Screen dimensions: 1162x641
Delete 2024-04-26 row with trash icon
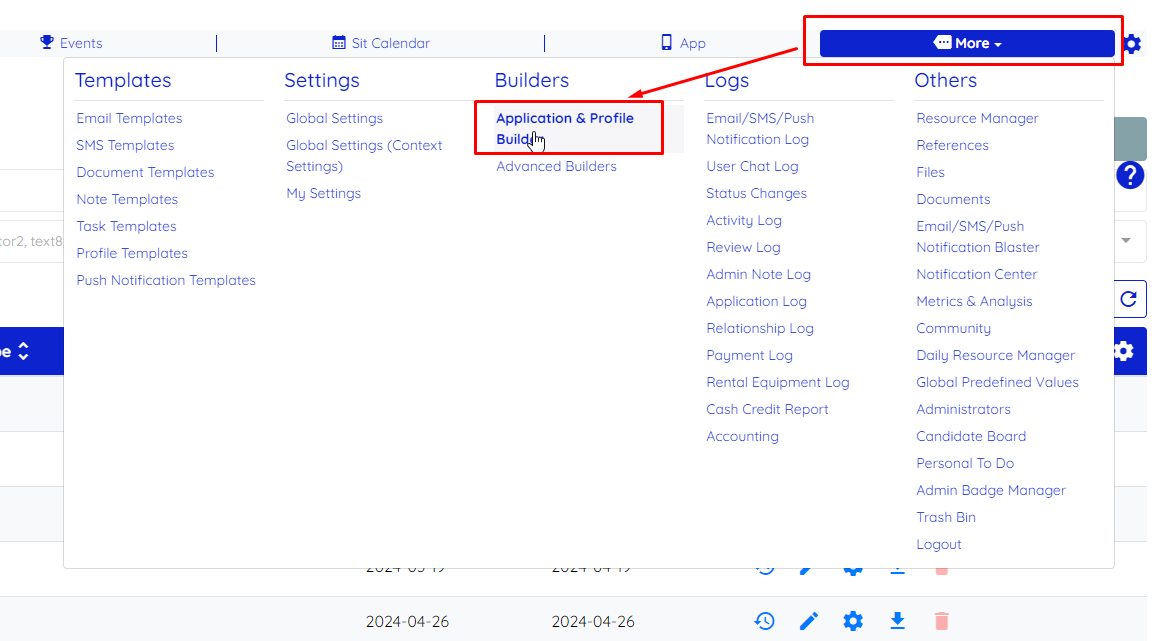click(941, 621)
